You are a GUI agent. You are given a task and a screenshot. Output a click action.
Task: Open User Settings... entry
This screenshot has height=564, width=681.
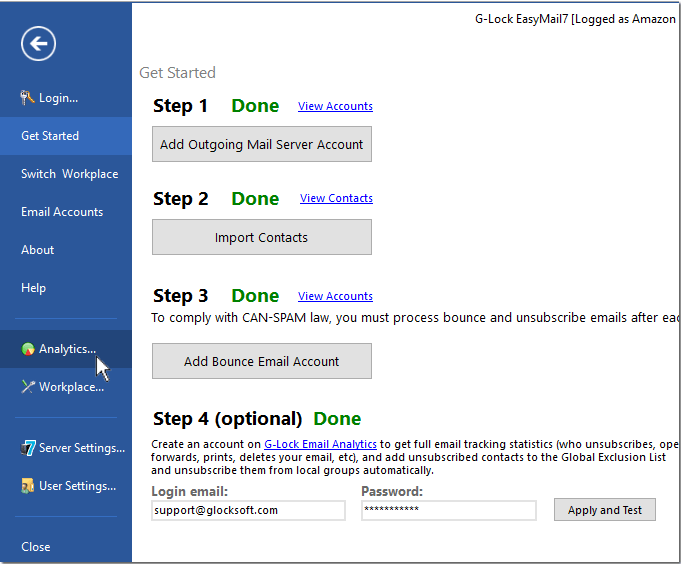coord(66,486)
